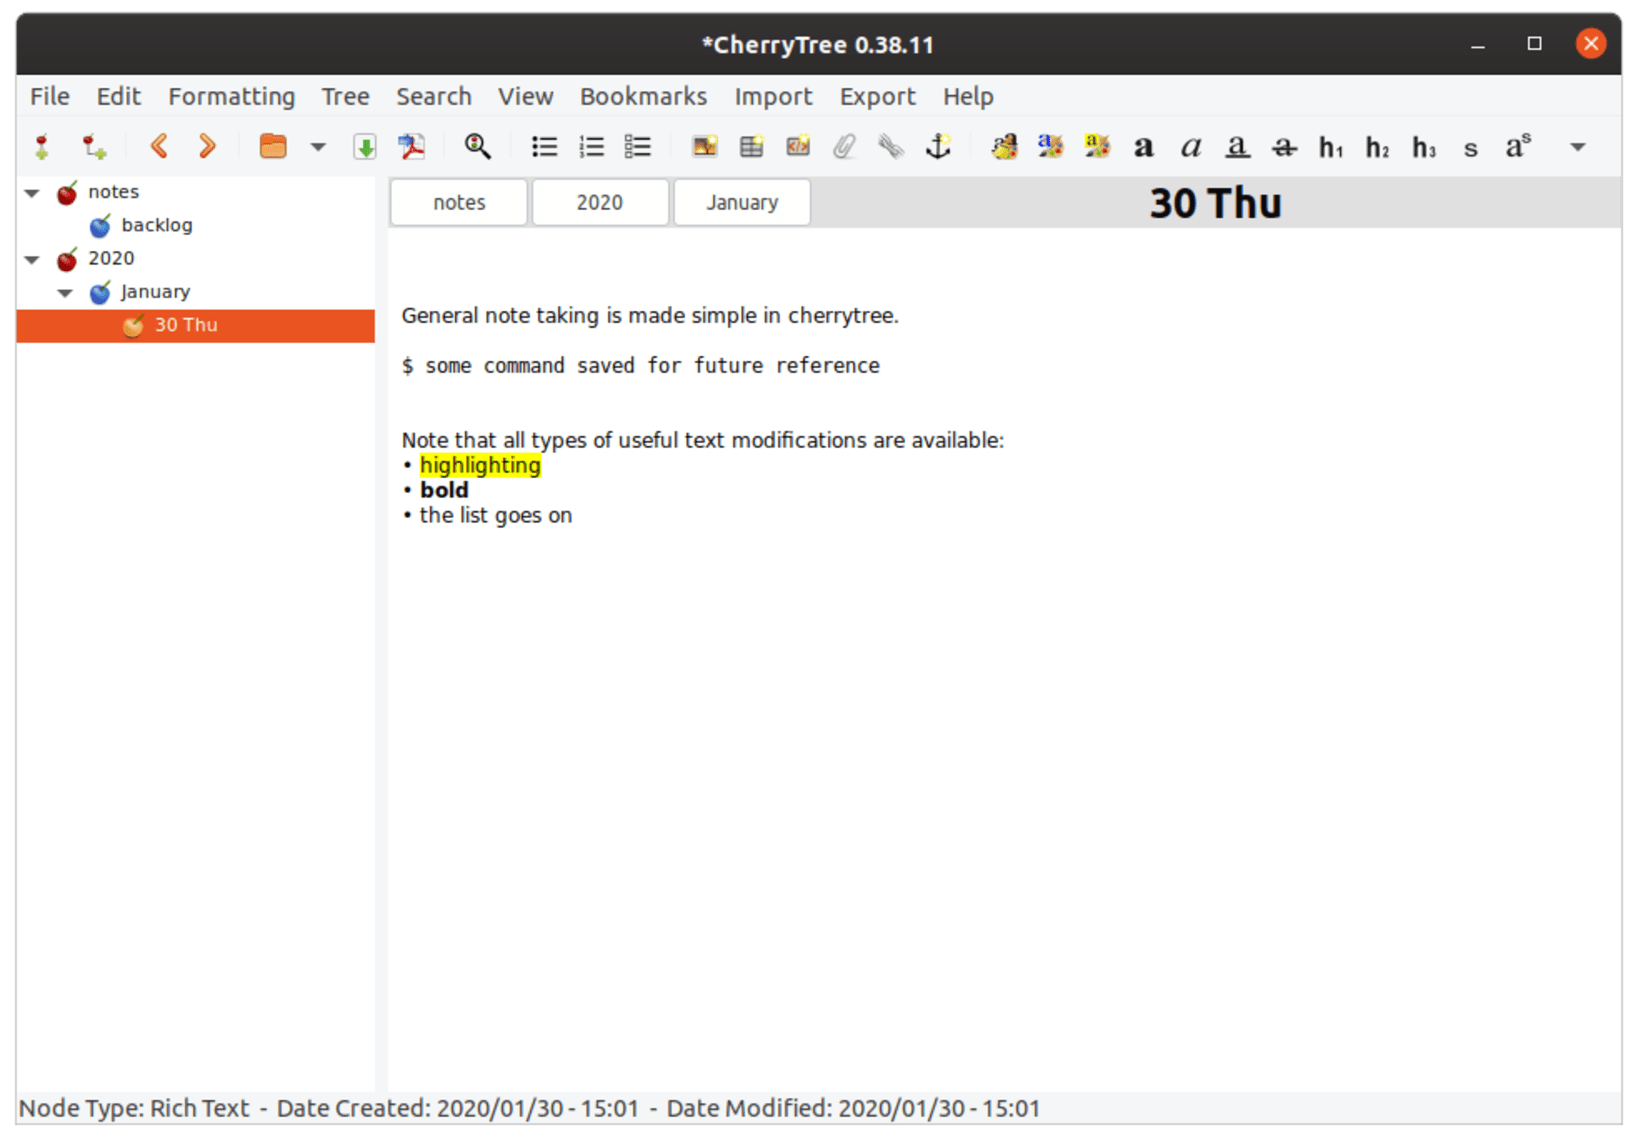Jump to January via breadcrumb button
Image resolution: width=1638 pixels, height=1140 pixels.
[742, 202]
